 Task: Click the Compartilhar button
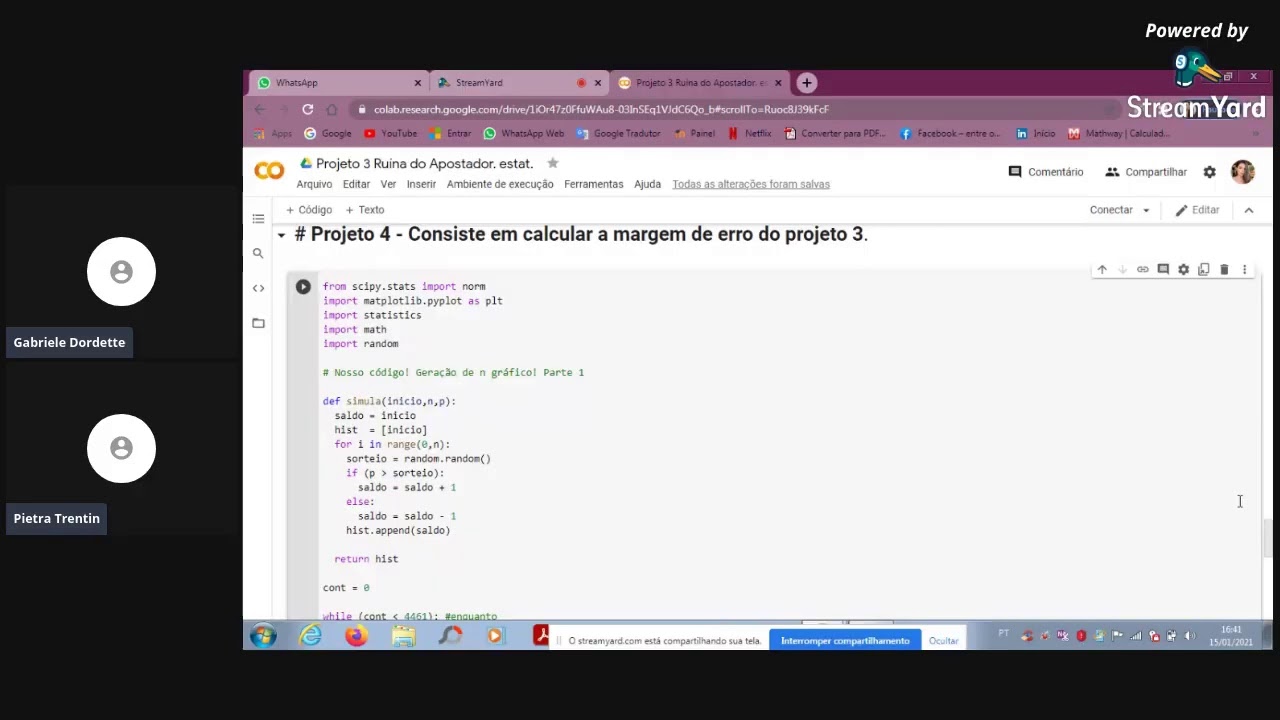tap(1146, 172)
